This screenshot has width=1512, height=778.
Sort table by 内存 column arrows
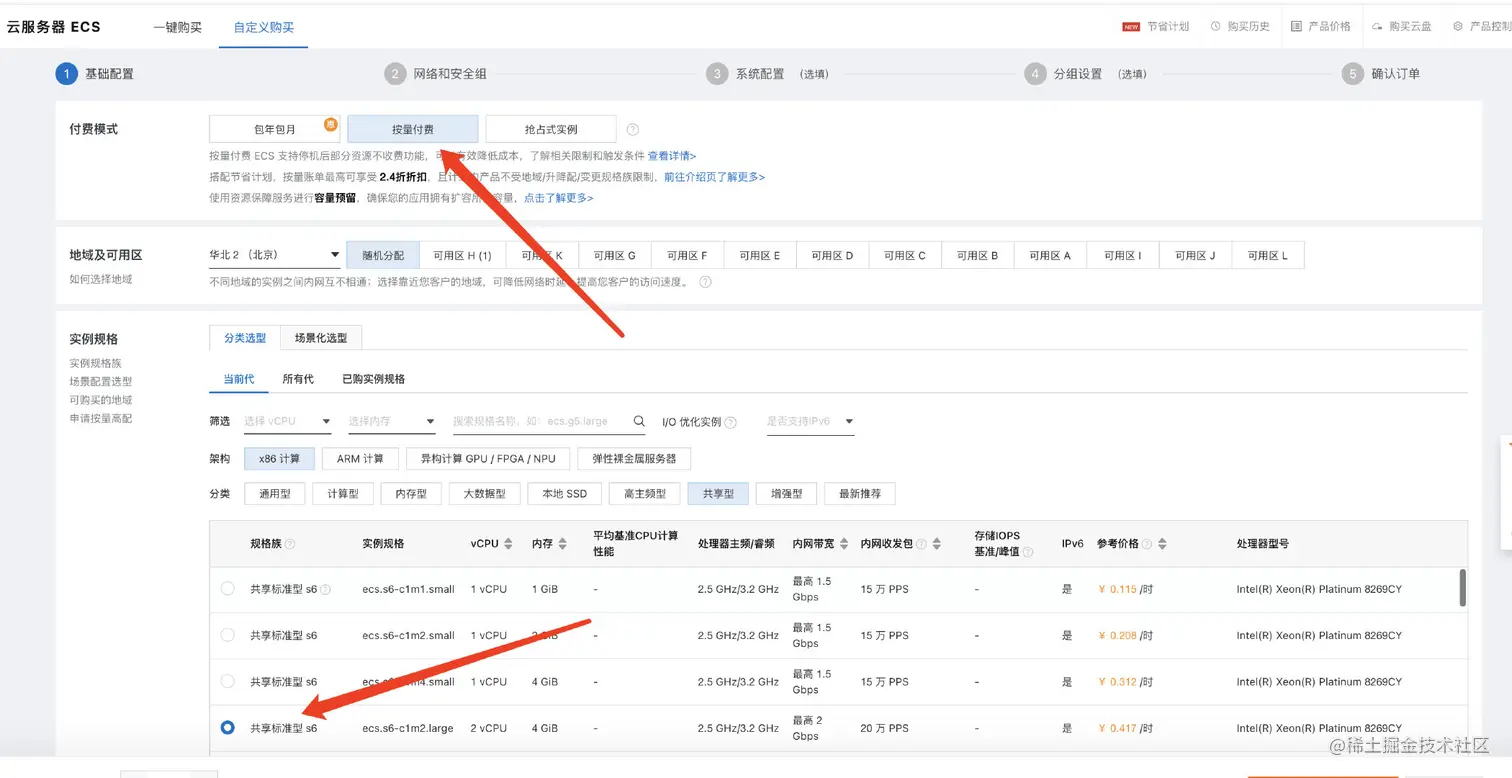pyautogui.click(x=563, y=544)
